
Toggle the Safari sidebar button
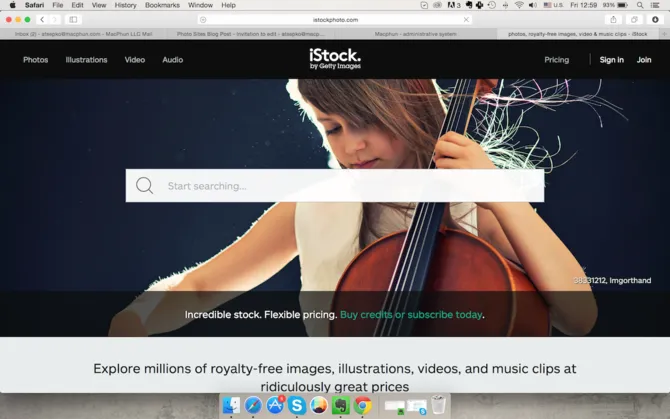coord(73,19)
